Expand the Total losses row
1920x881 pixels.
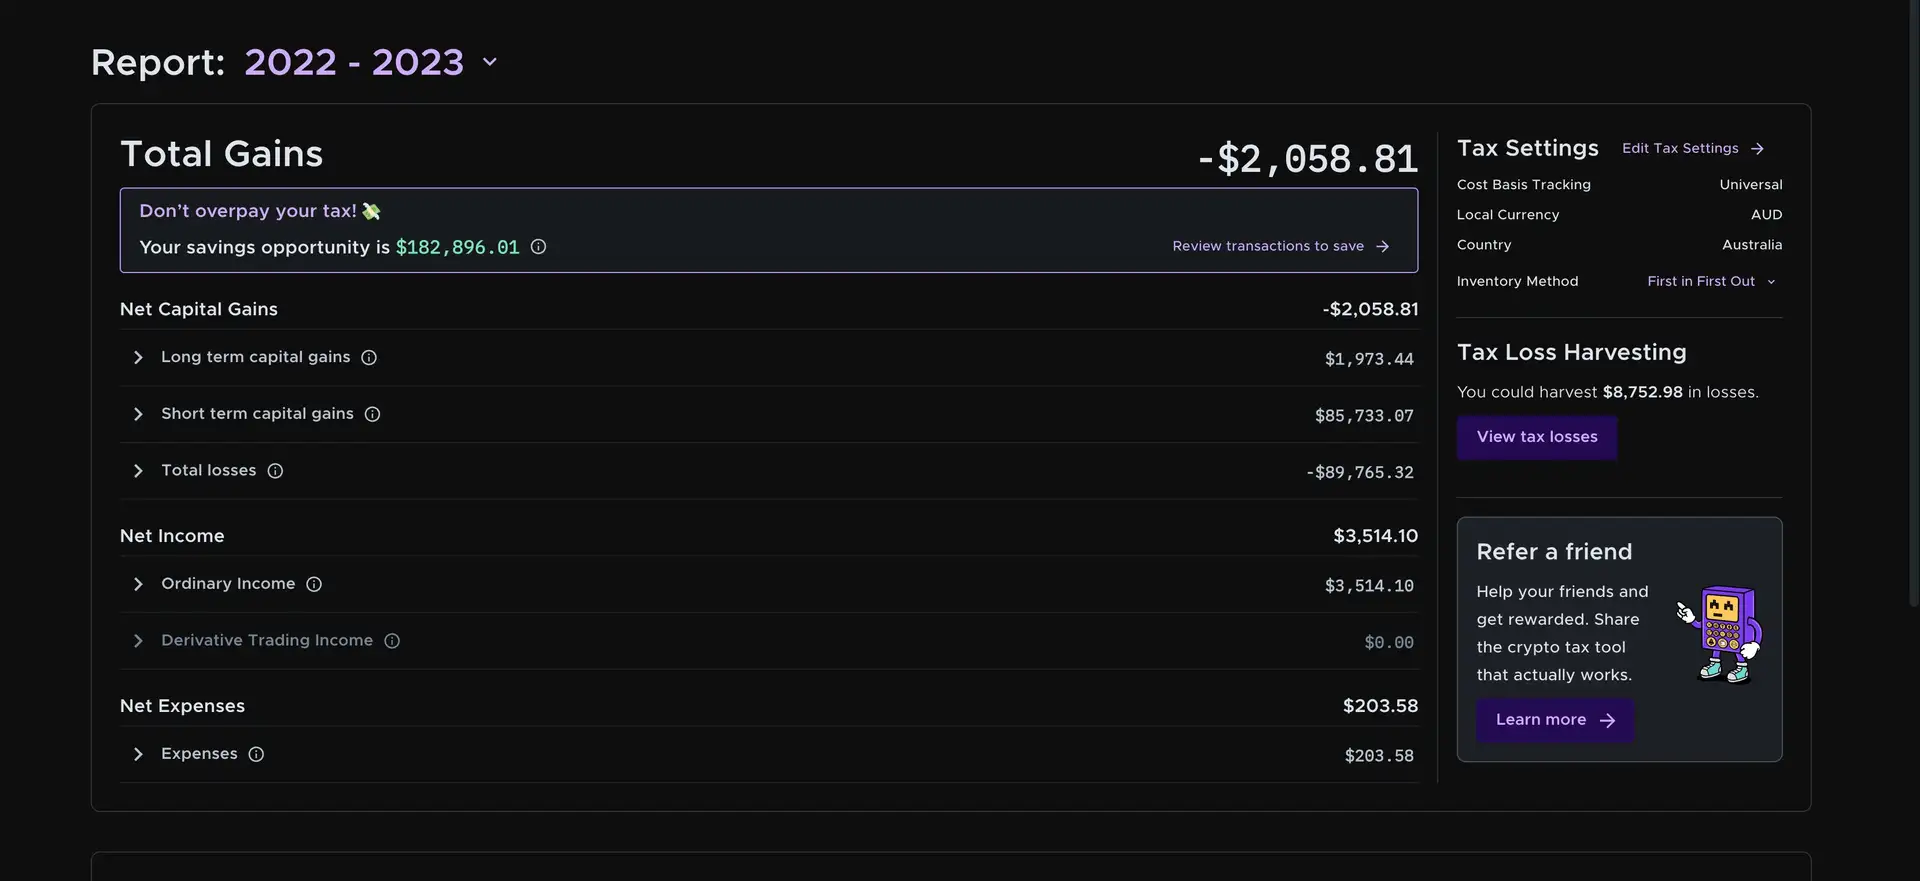[138, 471]
